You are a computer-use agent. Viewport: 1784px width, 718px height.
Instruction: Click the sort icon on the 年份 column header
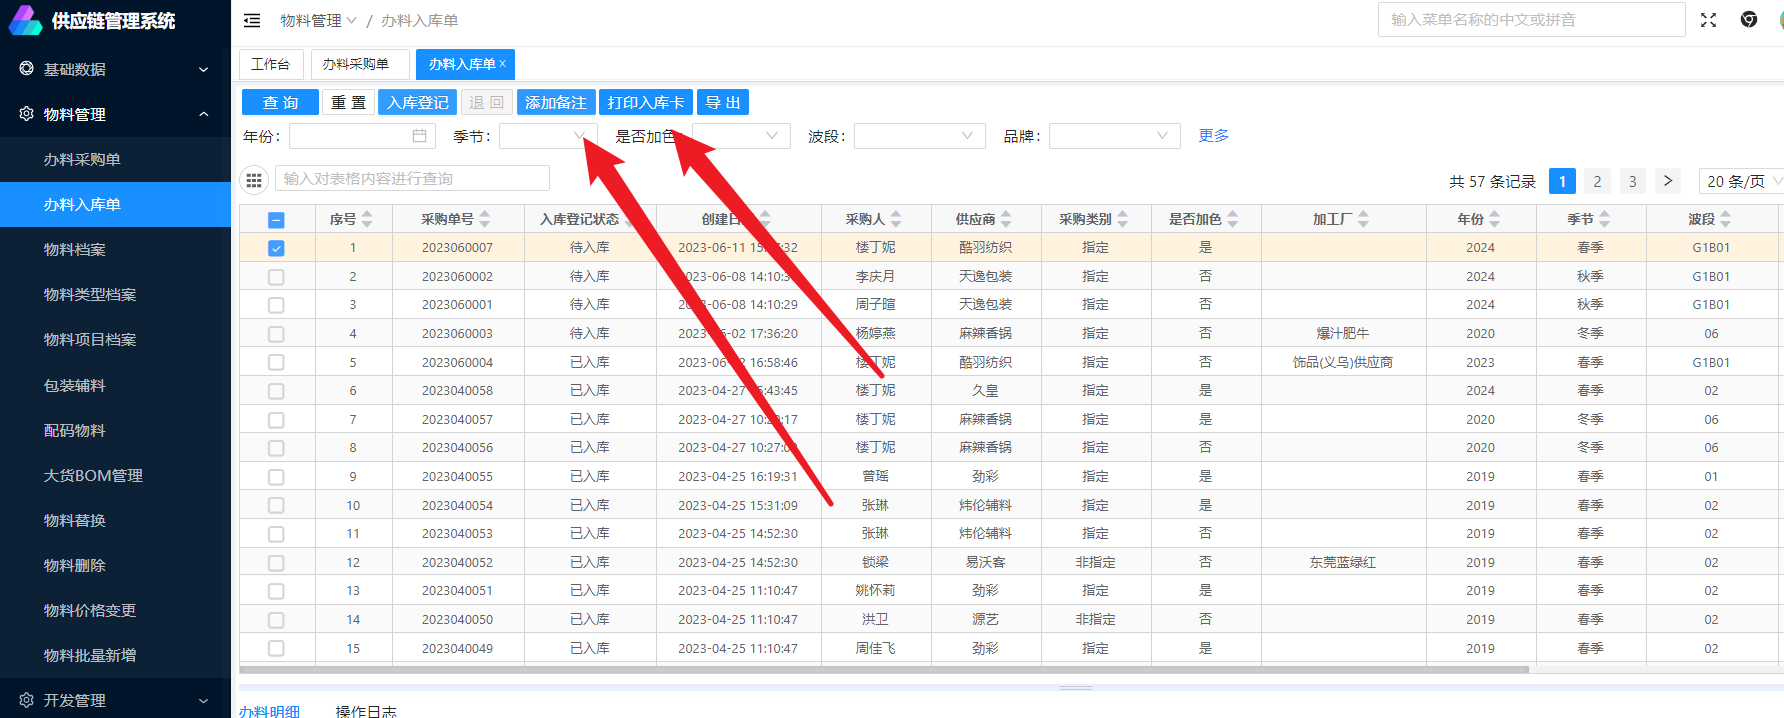point(1494,219)
